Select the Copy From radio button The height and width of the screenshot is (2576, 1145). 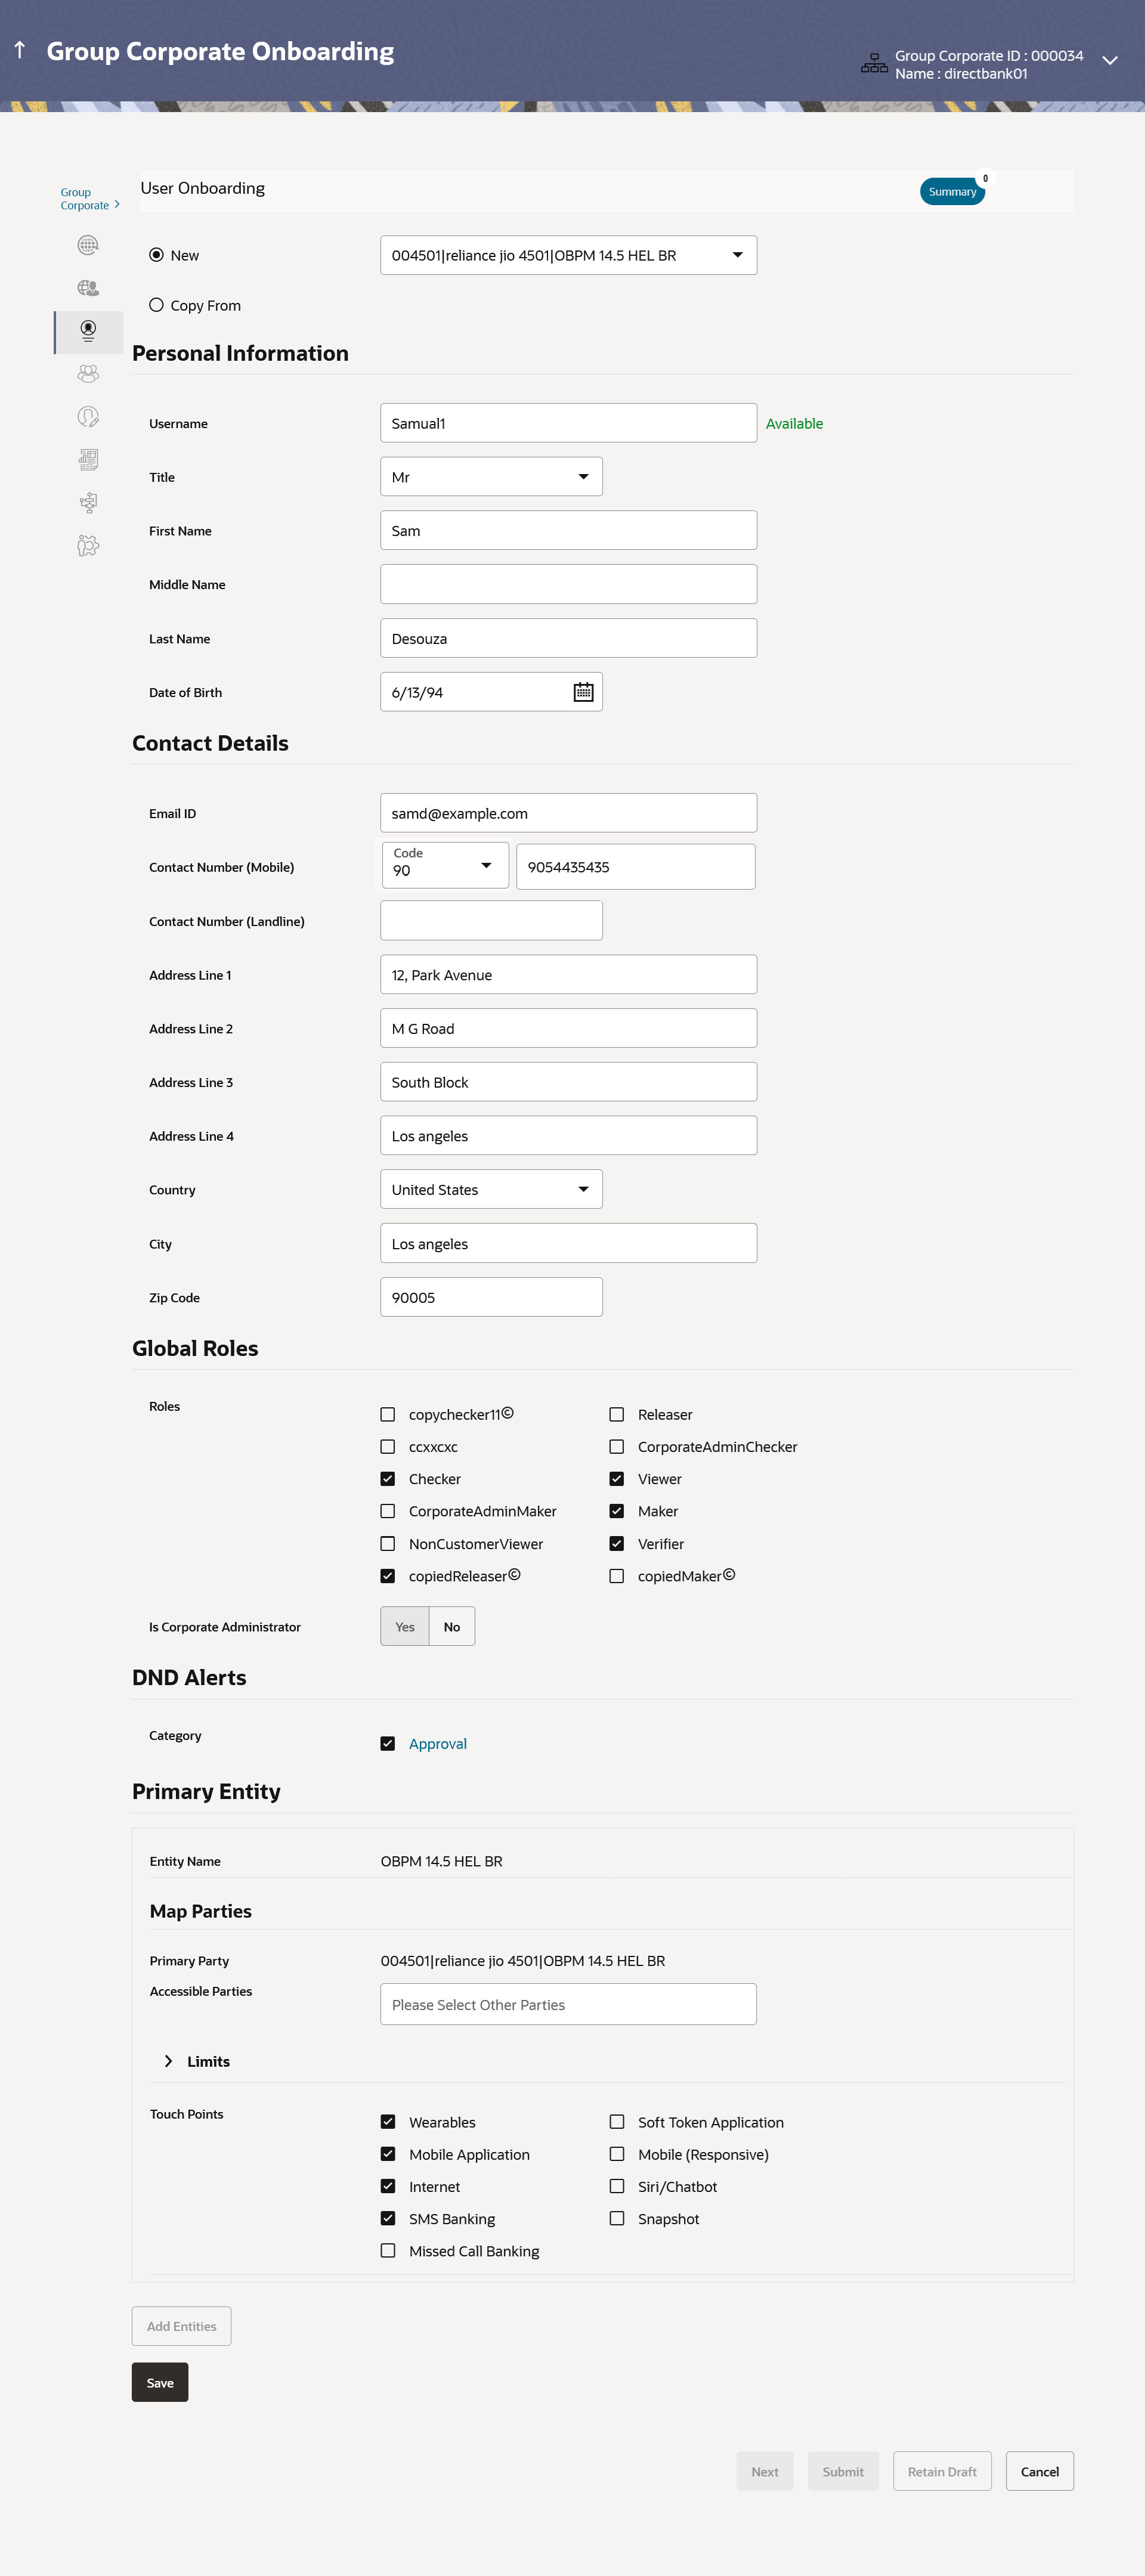[x=156, y=305]
